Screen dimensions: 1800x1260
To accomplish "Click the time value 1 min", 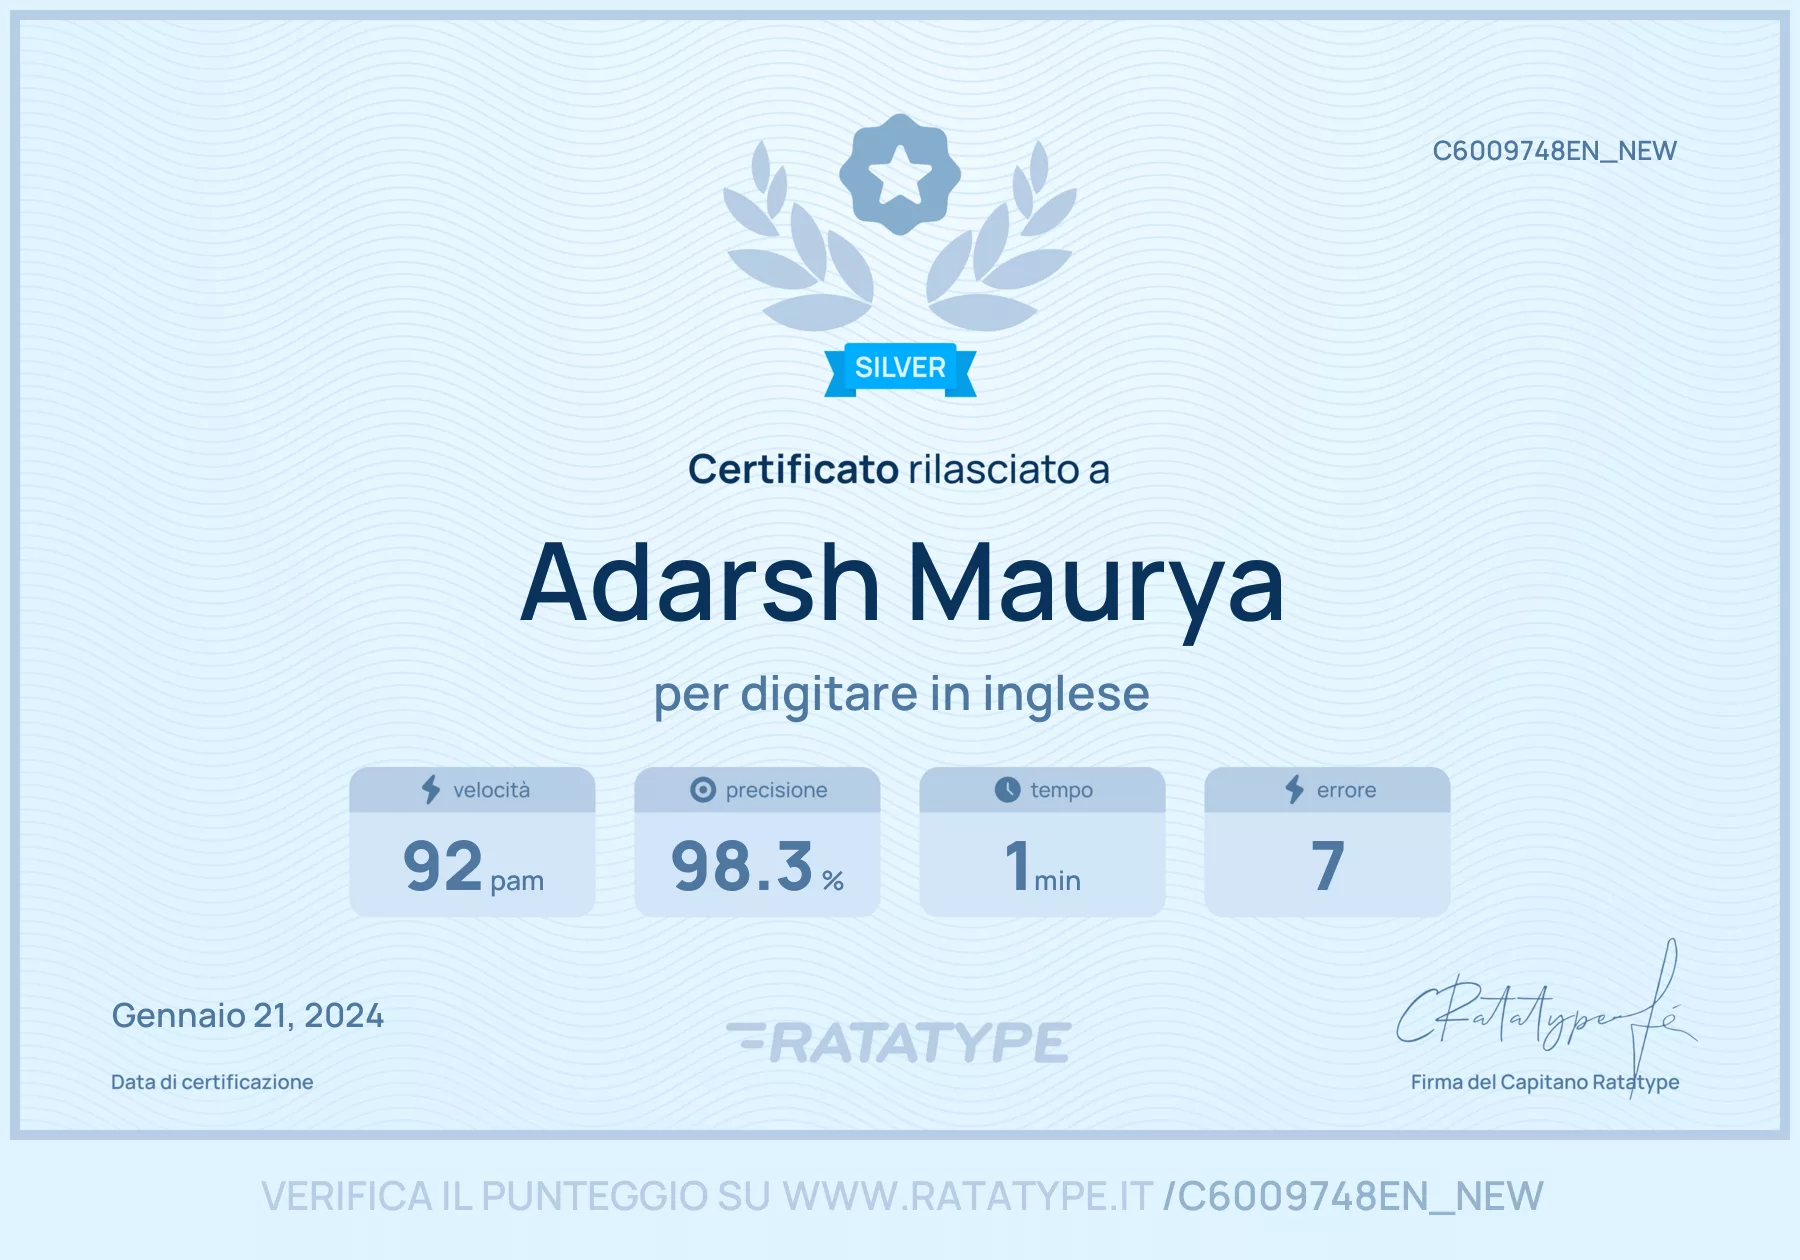I will 1042,867.
